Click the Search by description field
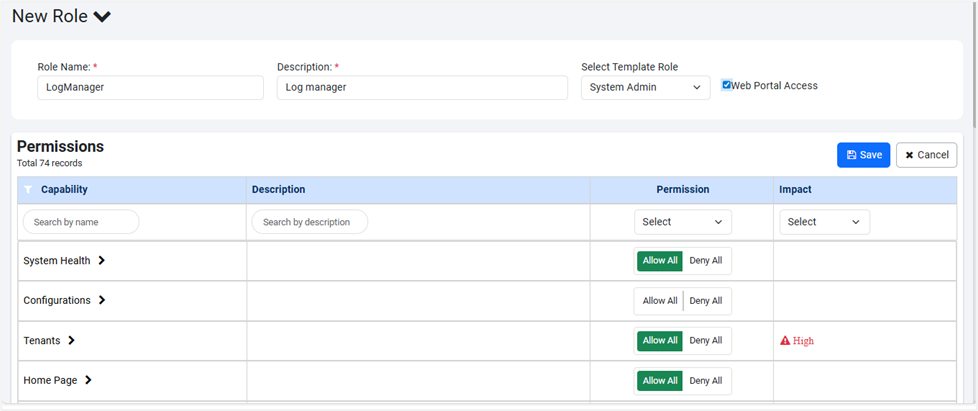This screenshot has width=978, height=411. 309,222
